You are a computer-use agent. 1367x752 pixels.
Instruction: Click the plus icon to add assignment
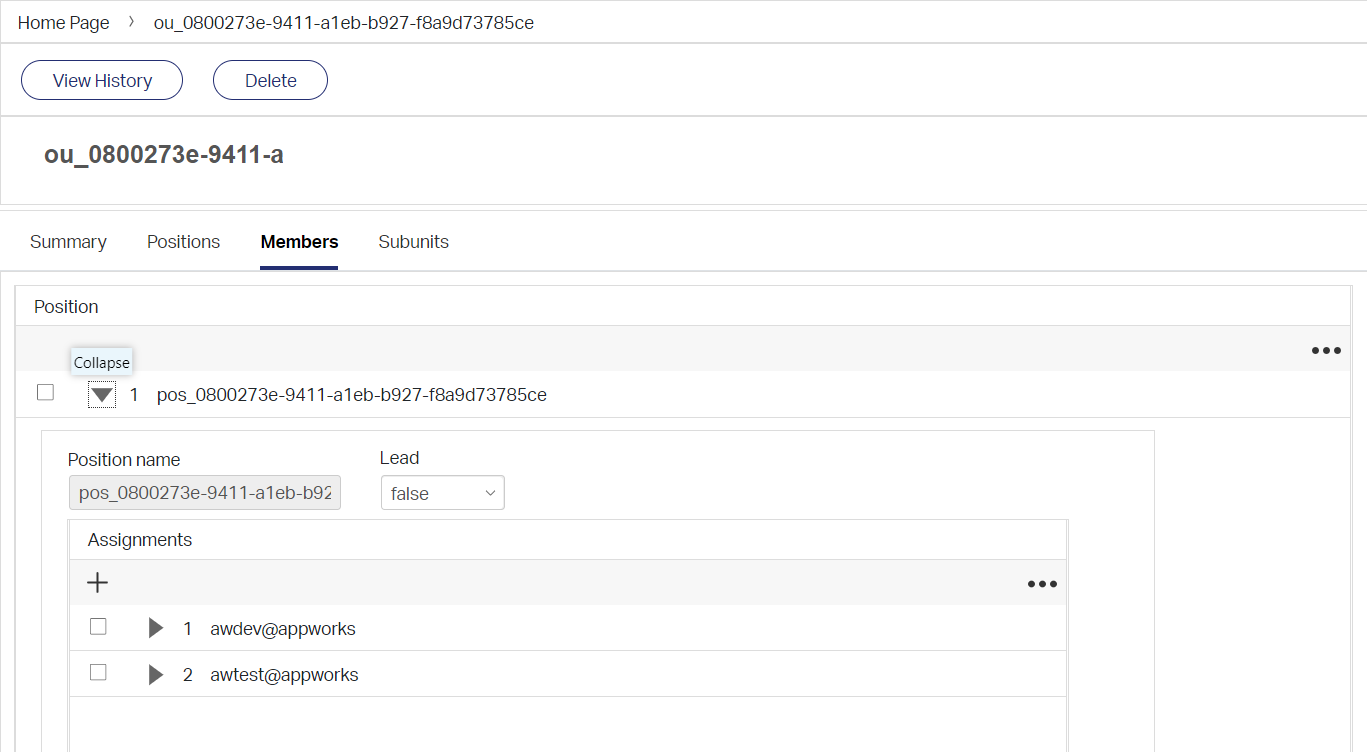[x=97, y=583]
